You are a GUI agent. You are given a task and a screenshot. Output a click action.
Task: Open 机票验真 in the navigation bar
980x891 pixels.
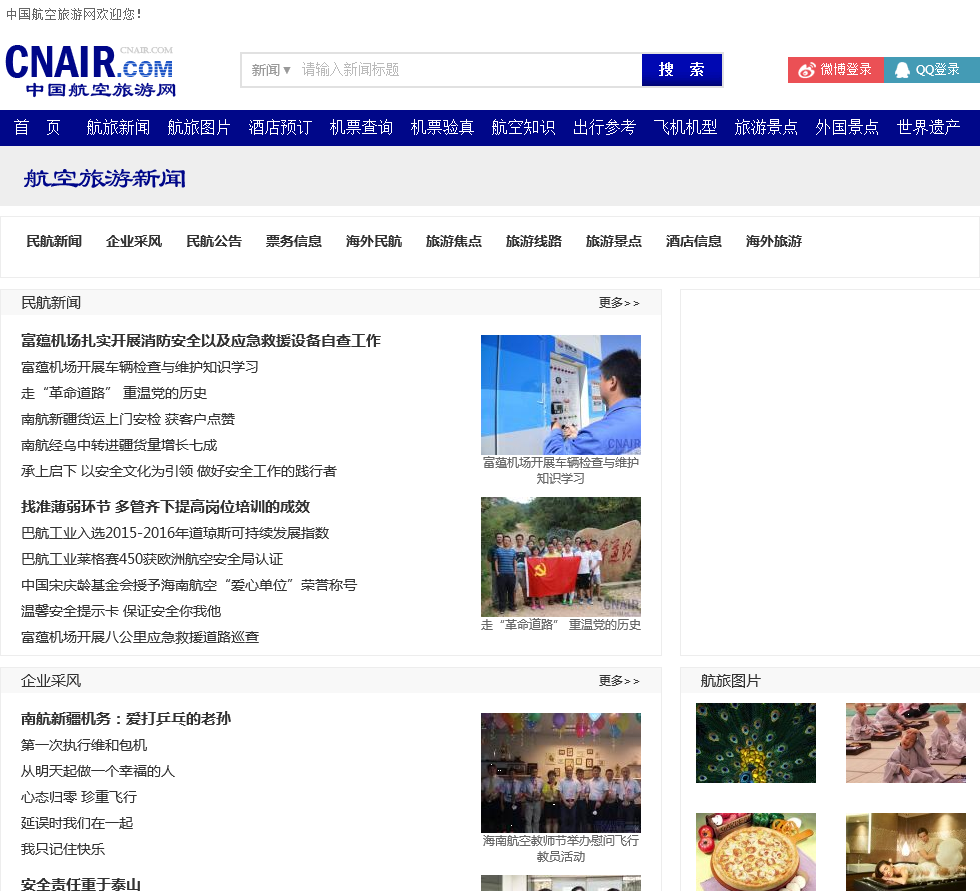pos(442,127)
